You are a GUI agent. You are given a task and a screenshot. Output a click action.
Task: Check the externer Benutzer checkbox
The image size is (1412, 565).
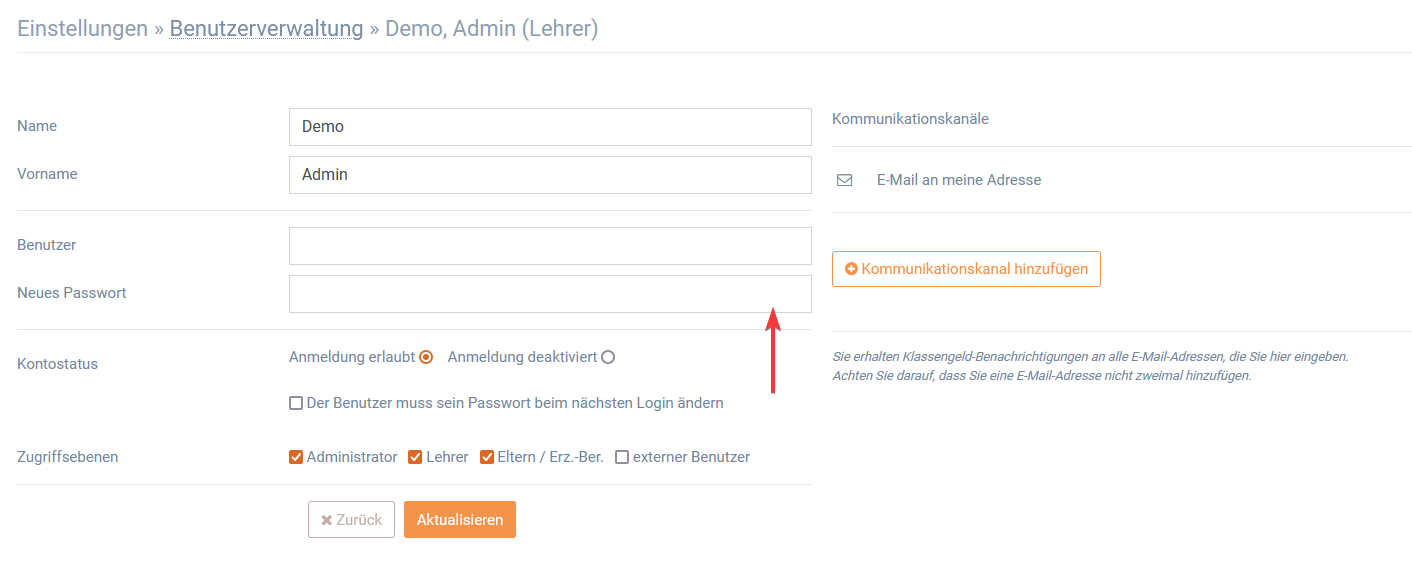(x=622, y=457)
